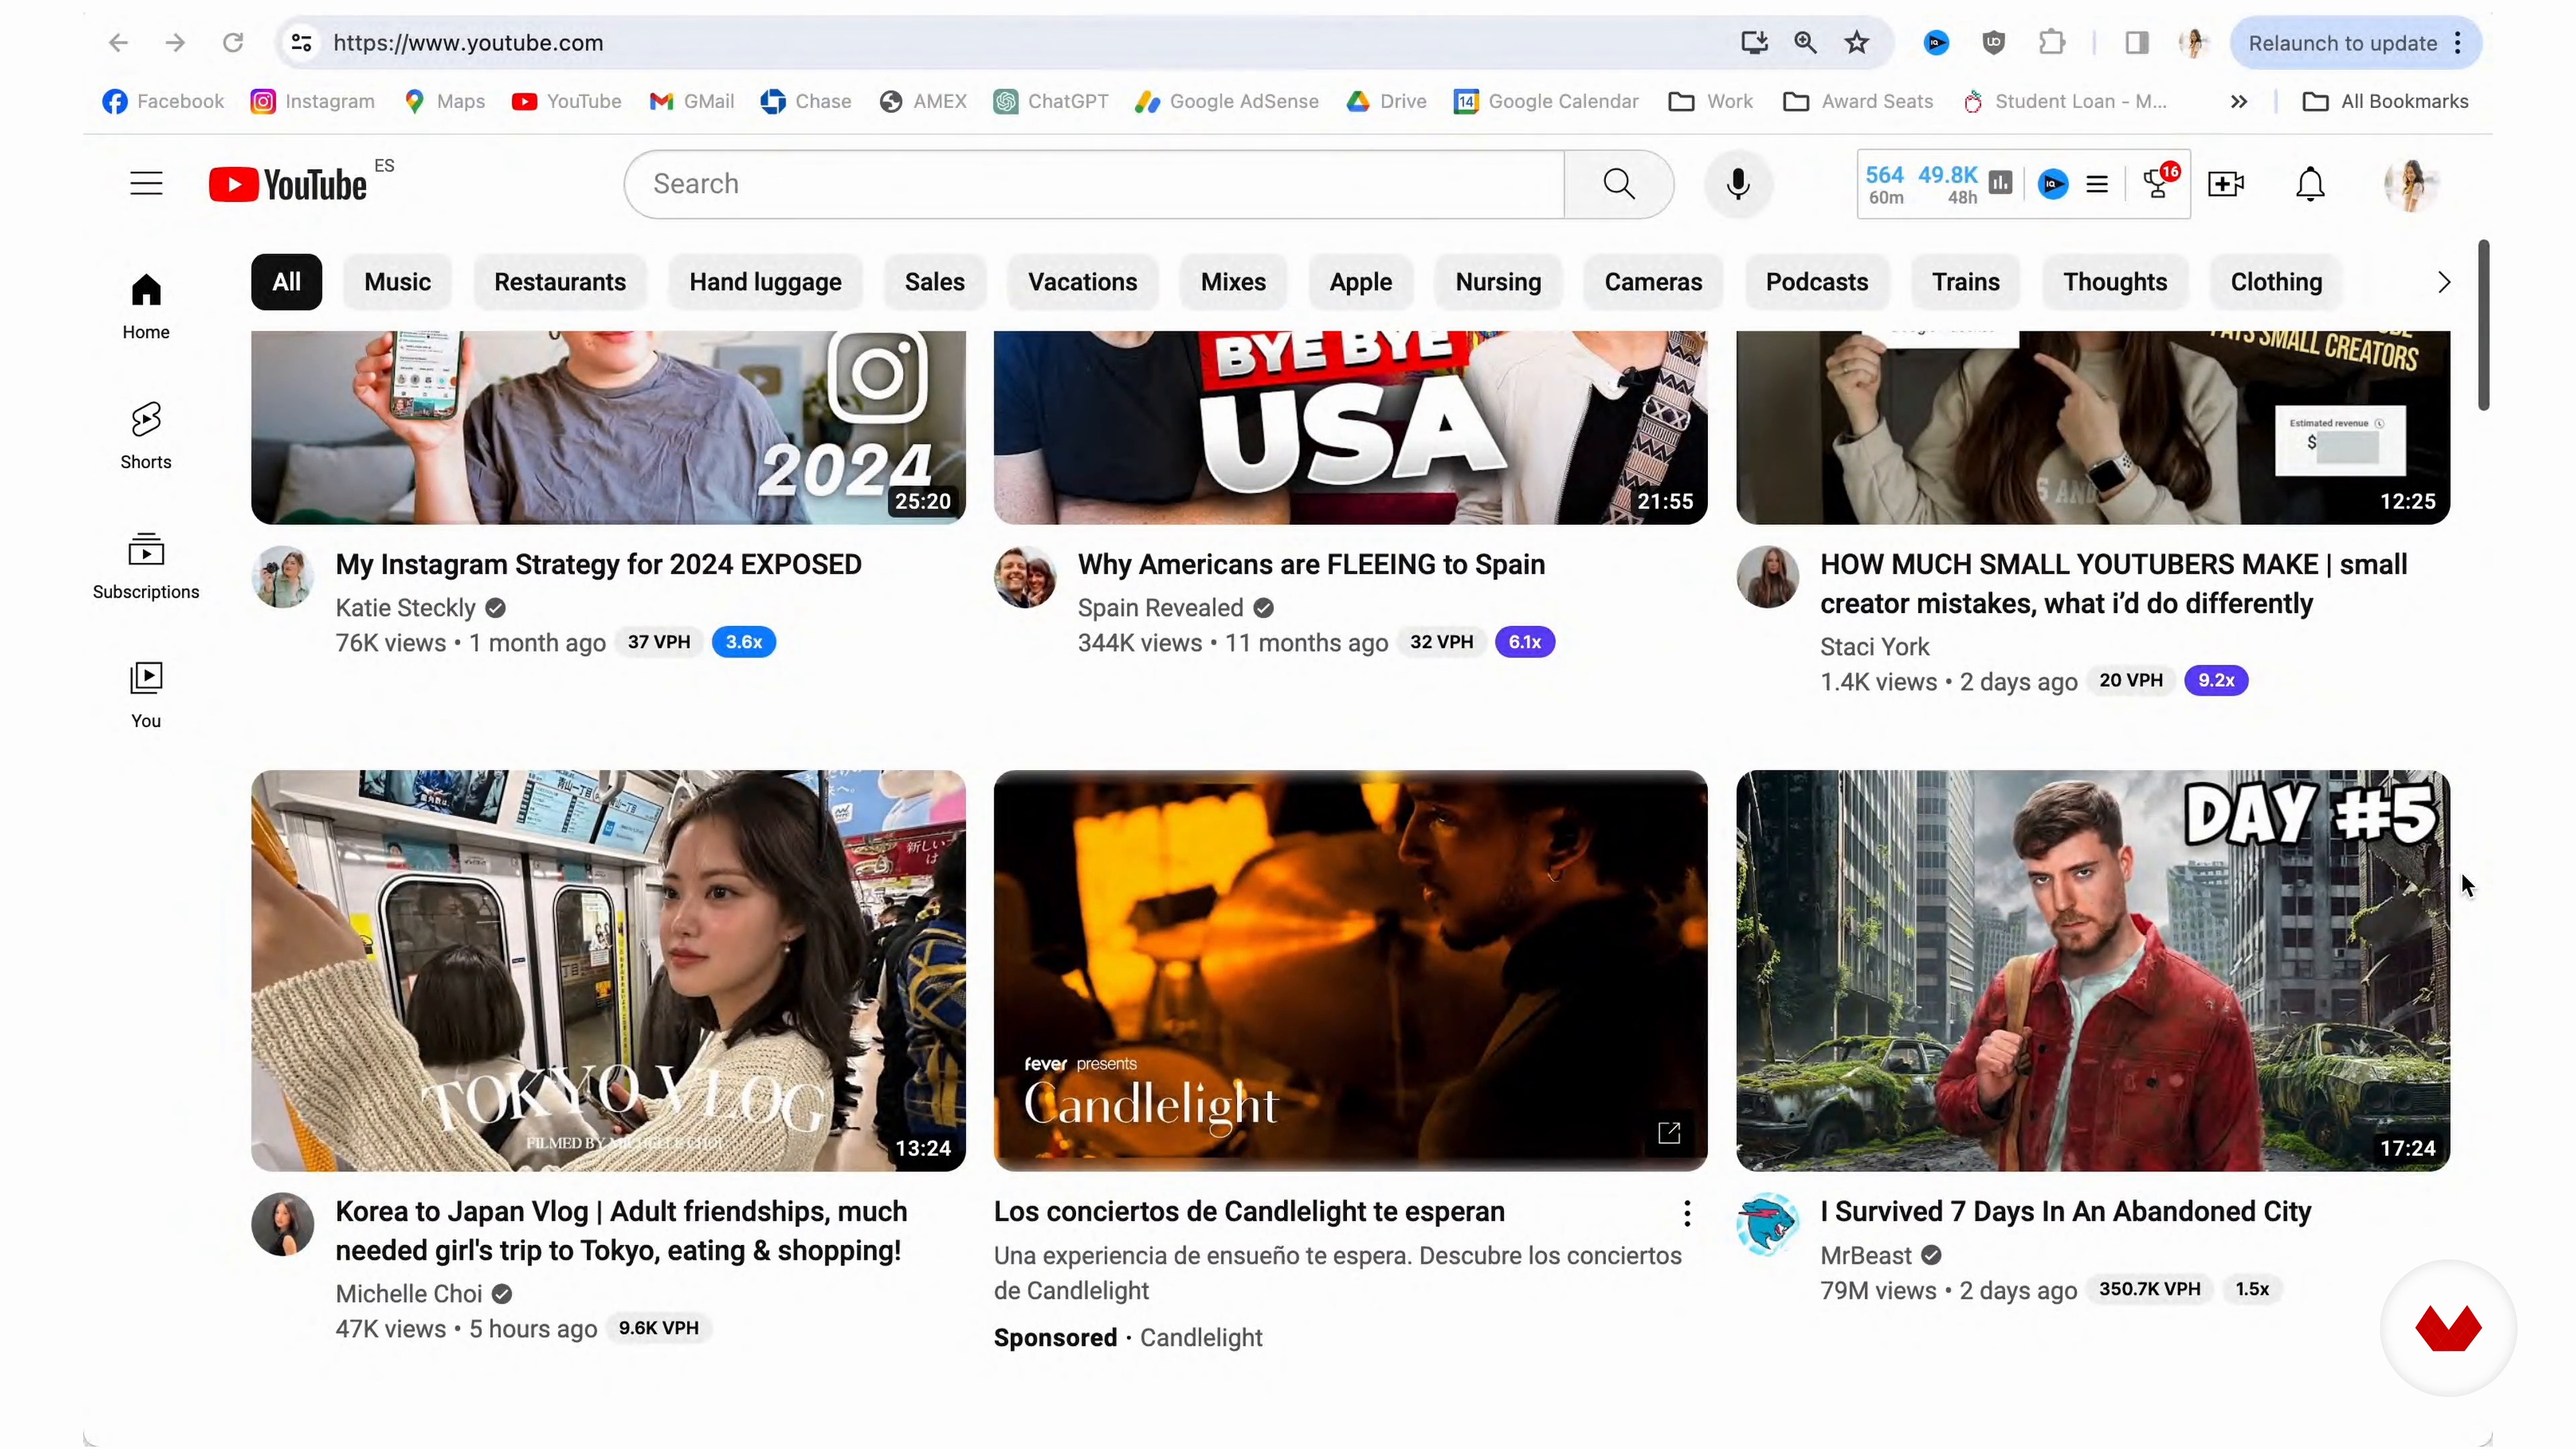The height and width of the screenshot is (1449, 2576).
Task: View site information icon in address bar
Action: click(301, 42)
